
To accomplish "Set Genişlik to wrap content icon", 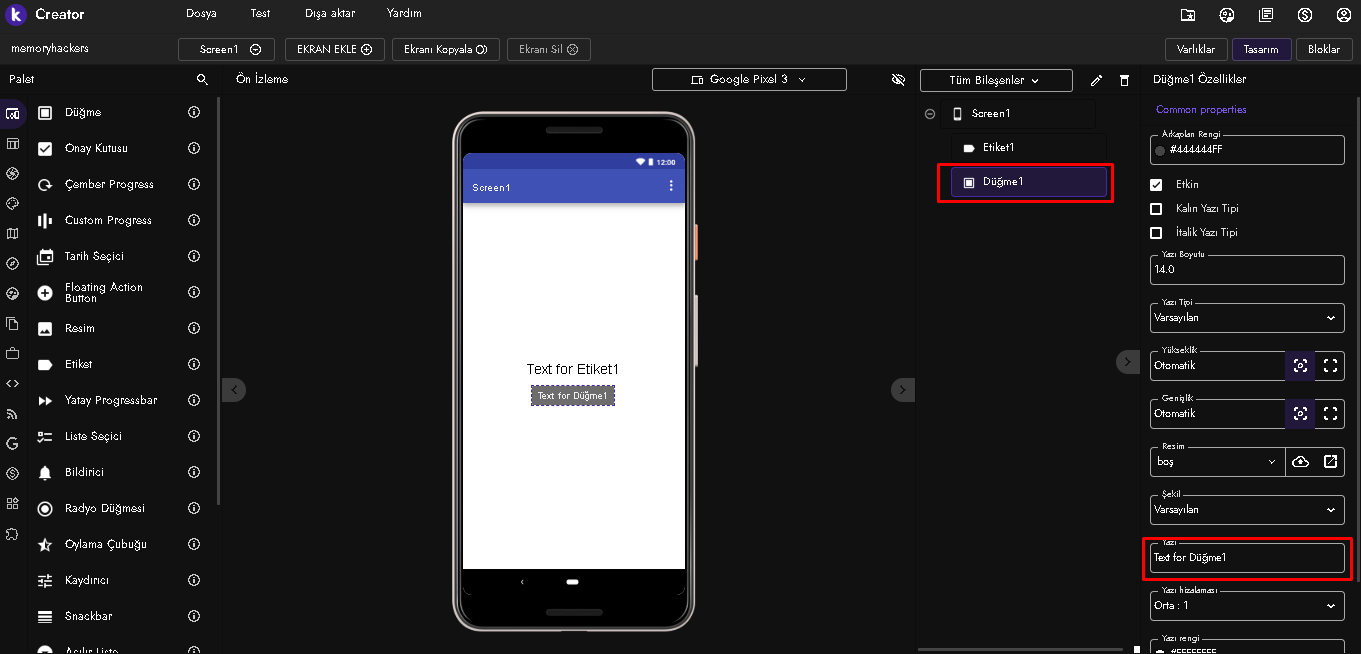I will tap(1300, 413).
